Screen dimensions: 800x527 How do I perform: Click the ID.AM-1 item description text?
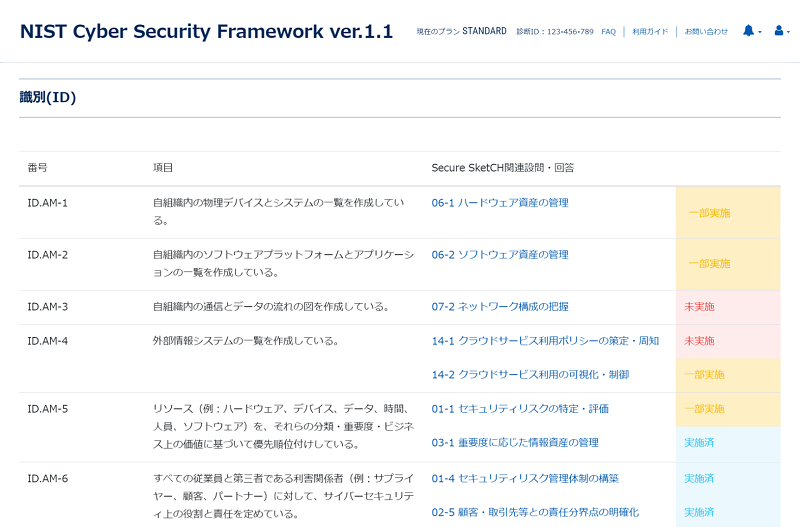[279, 212]
